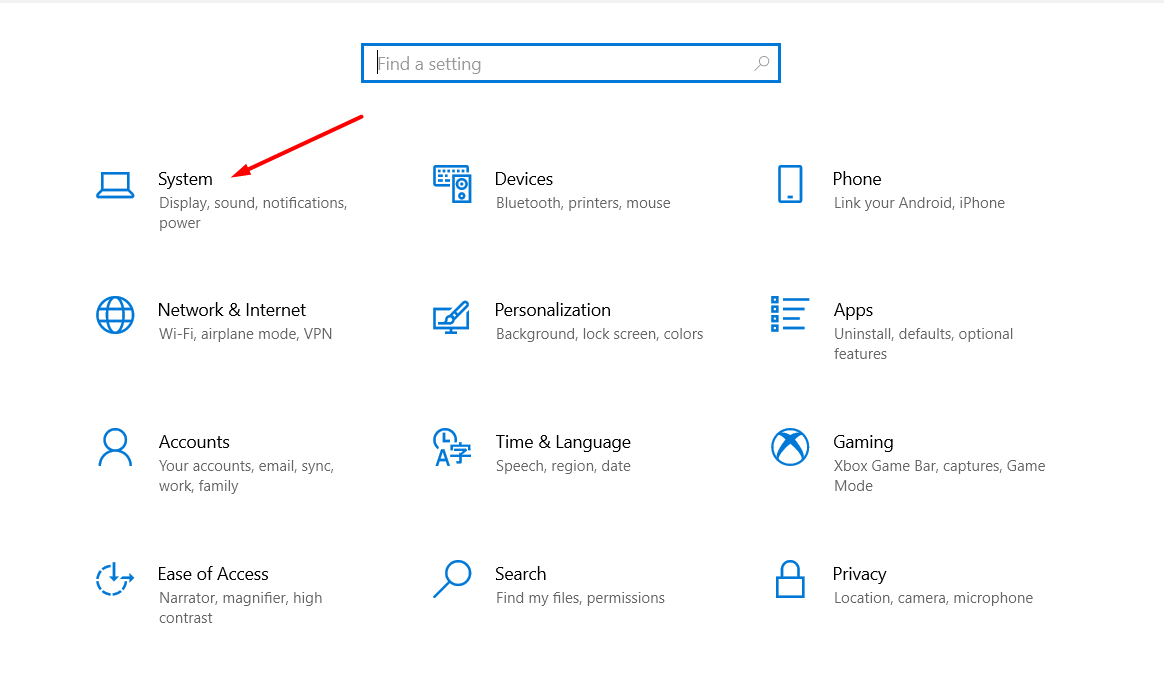Open the Apps list icon
The image size is (1164, 684).
pos(789,313)
